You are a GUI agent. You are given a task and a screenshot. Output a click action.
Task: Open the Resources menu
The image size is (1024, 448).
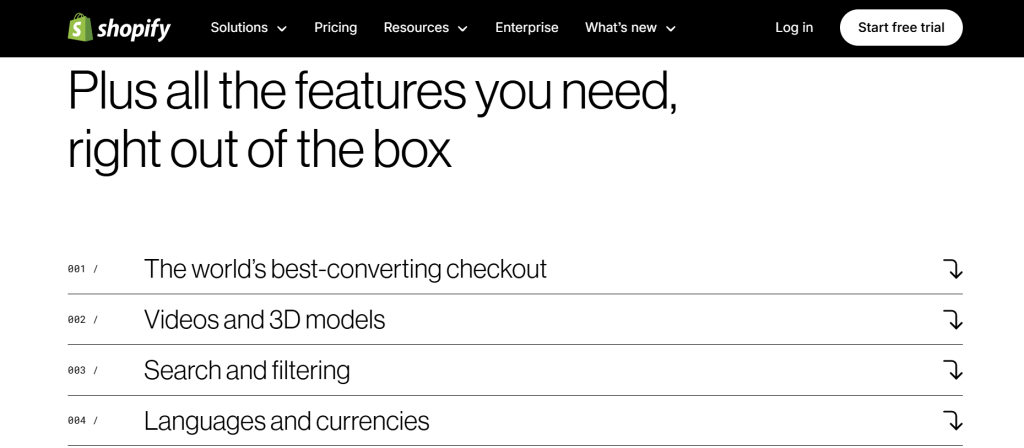tap(415, 28)
